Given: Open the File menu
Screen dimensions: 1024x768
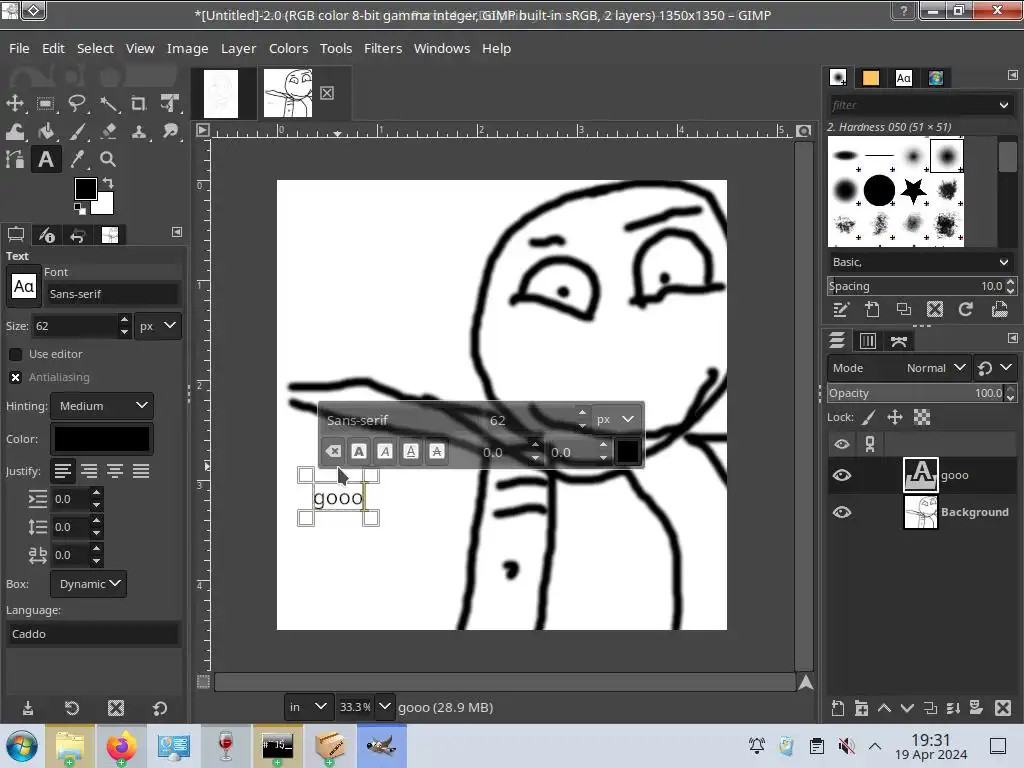Looking at the screenshot, I should 19,48.
